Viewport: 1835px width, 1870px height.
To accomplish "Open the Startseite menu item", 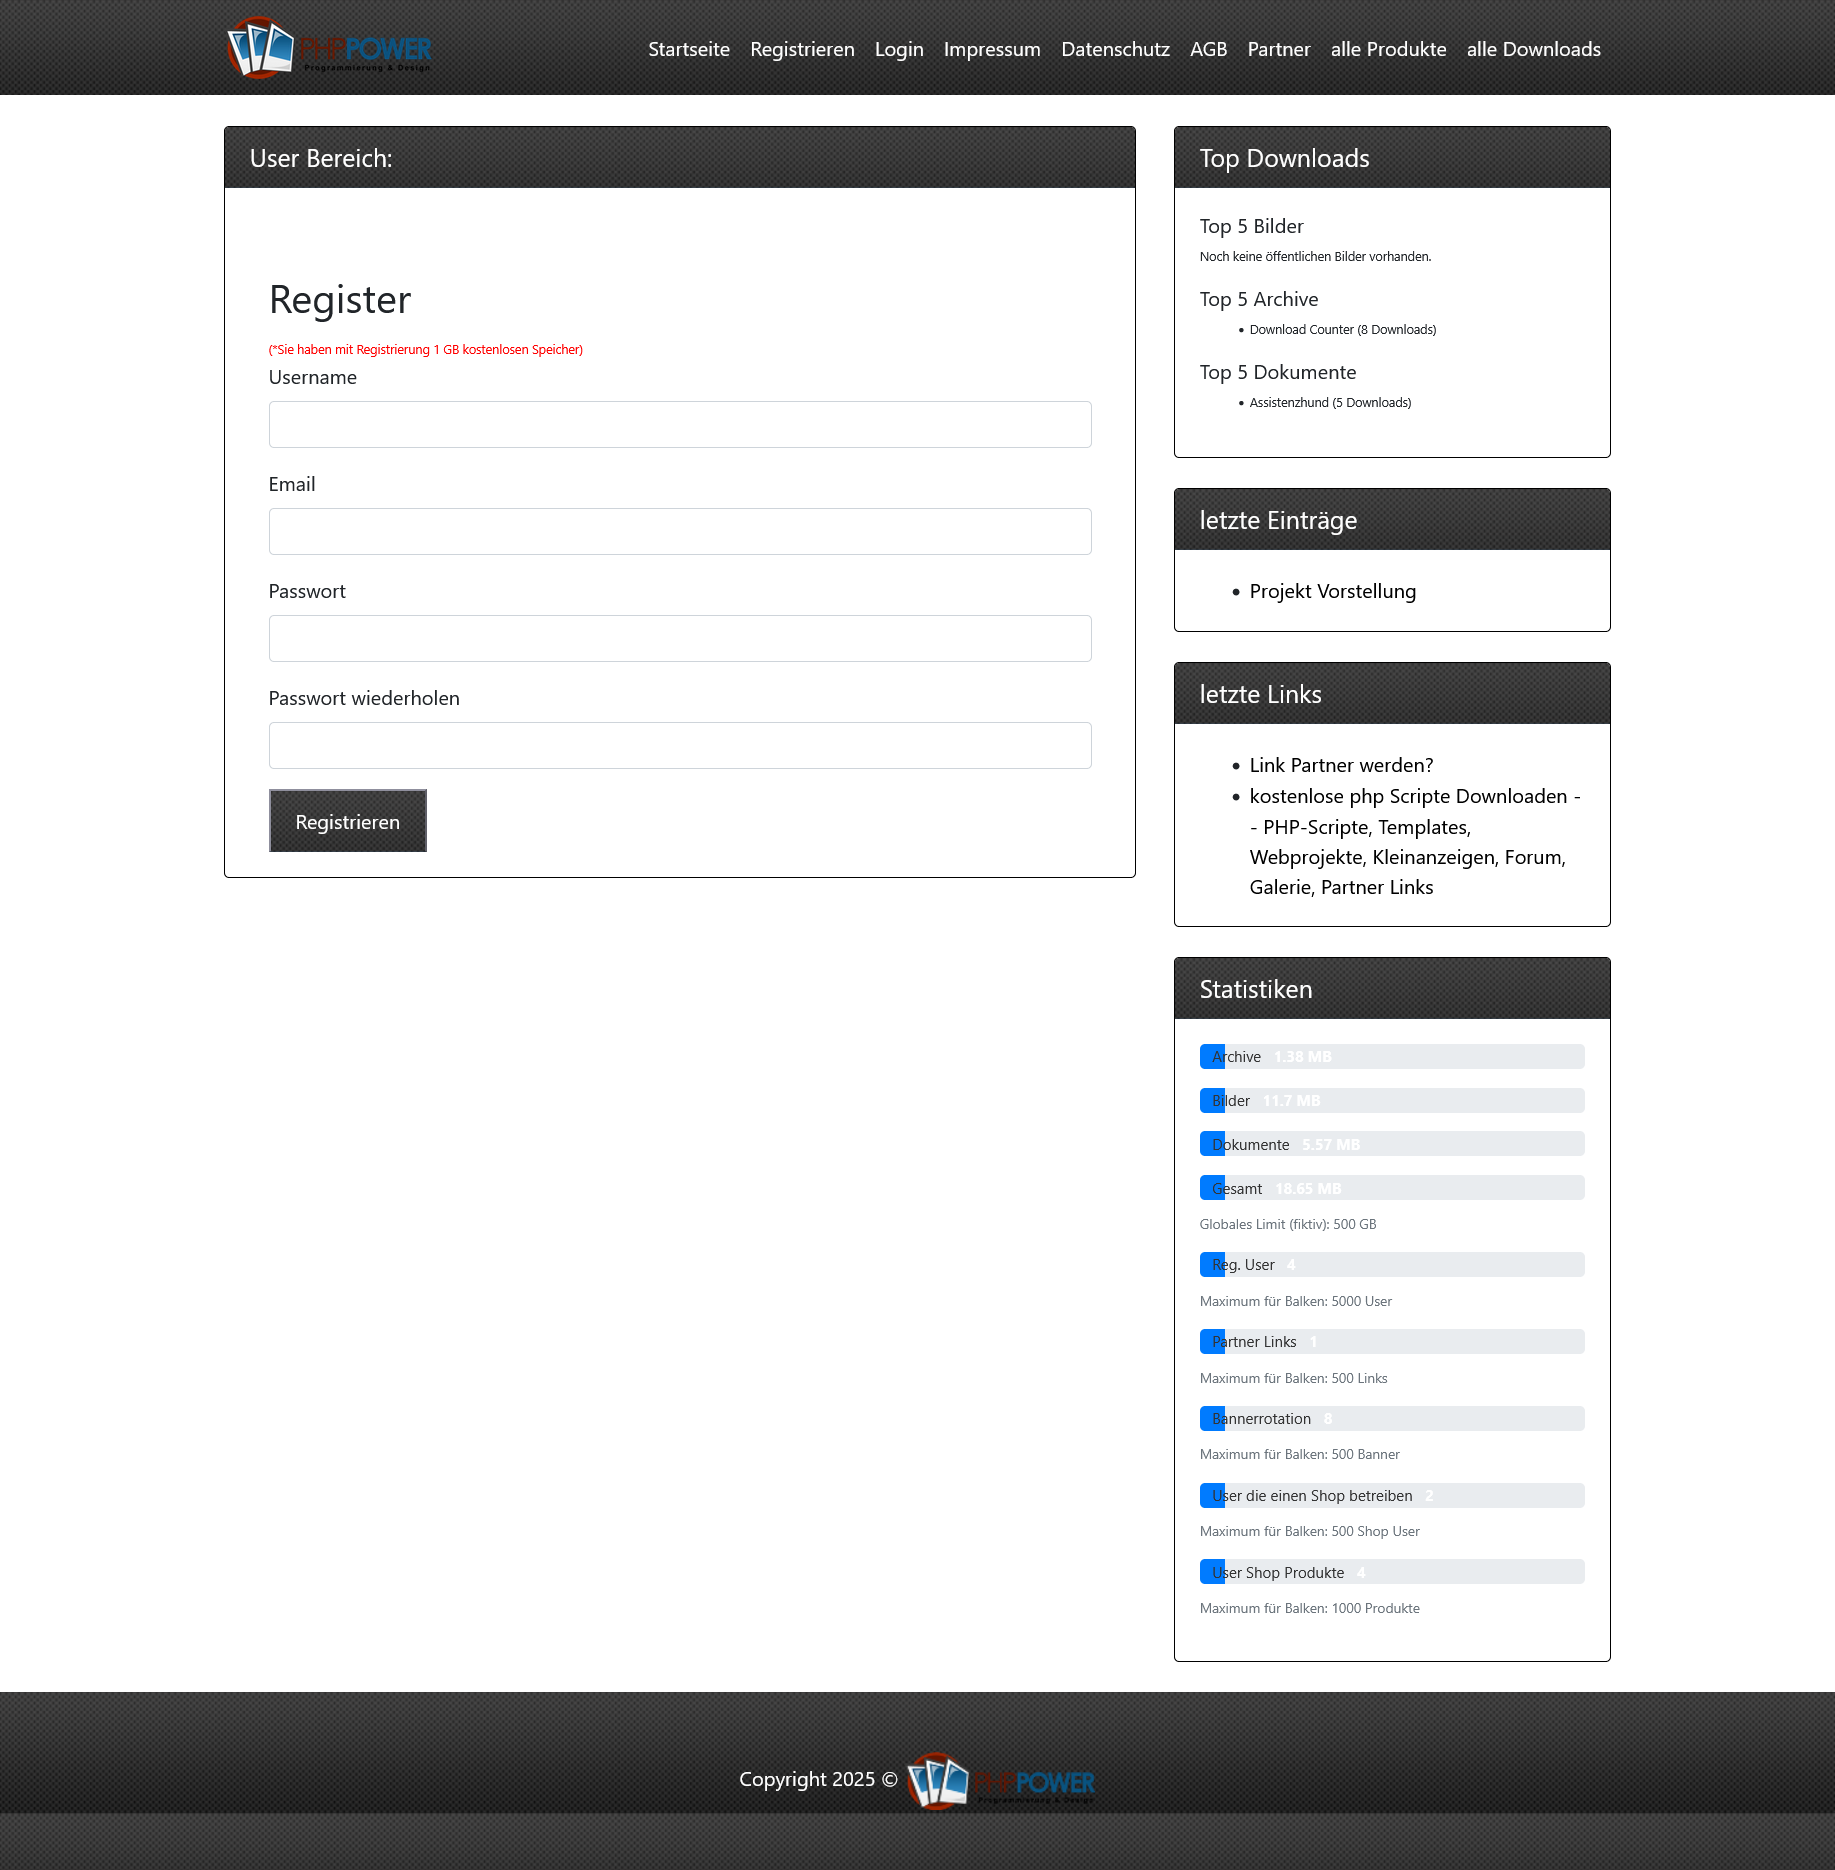I will 688,49.
